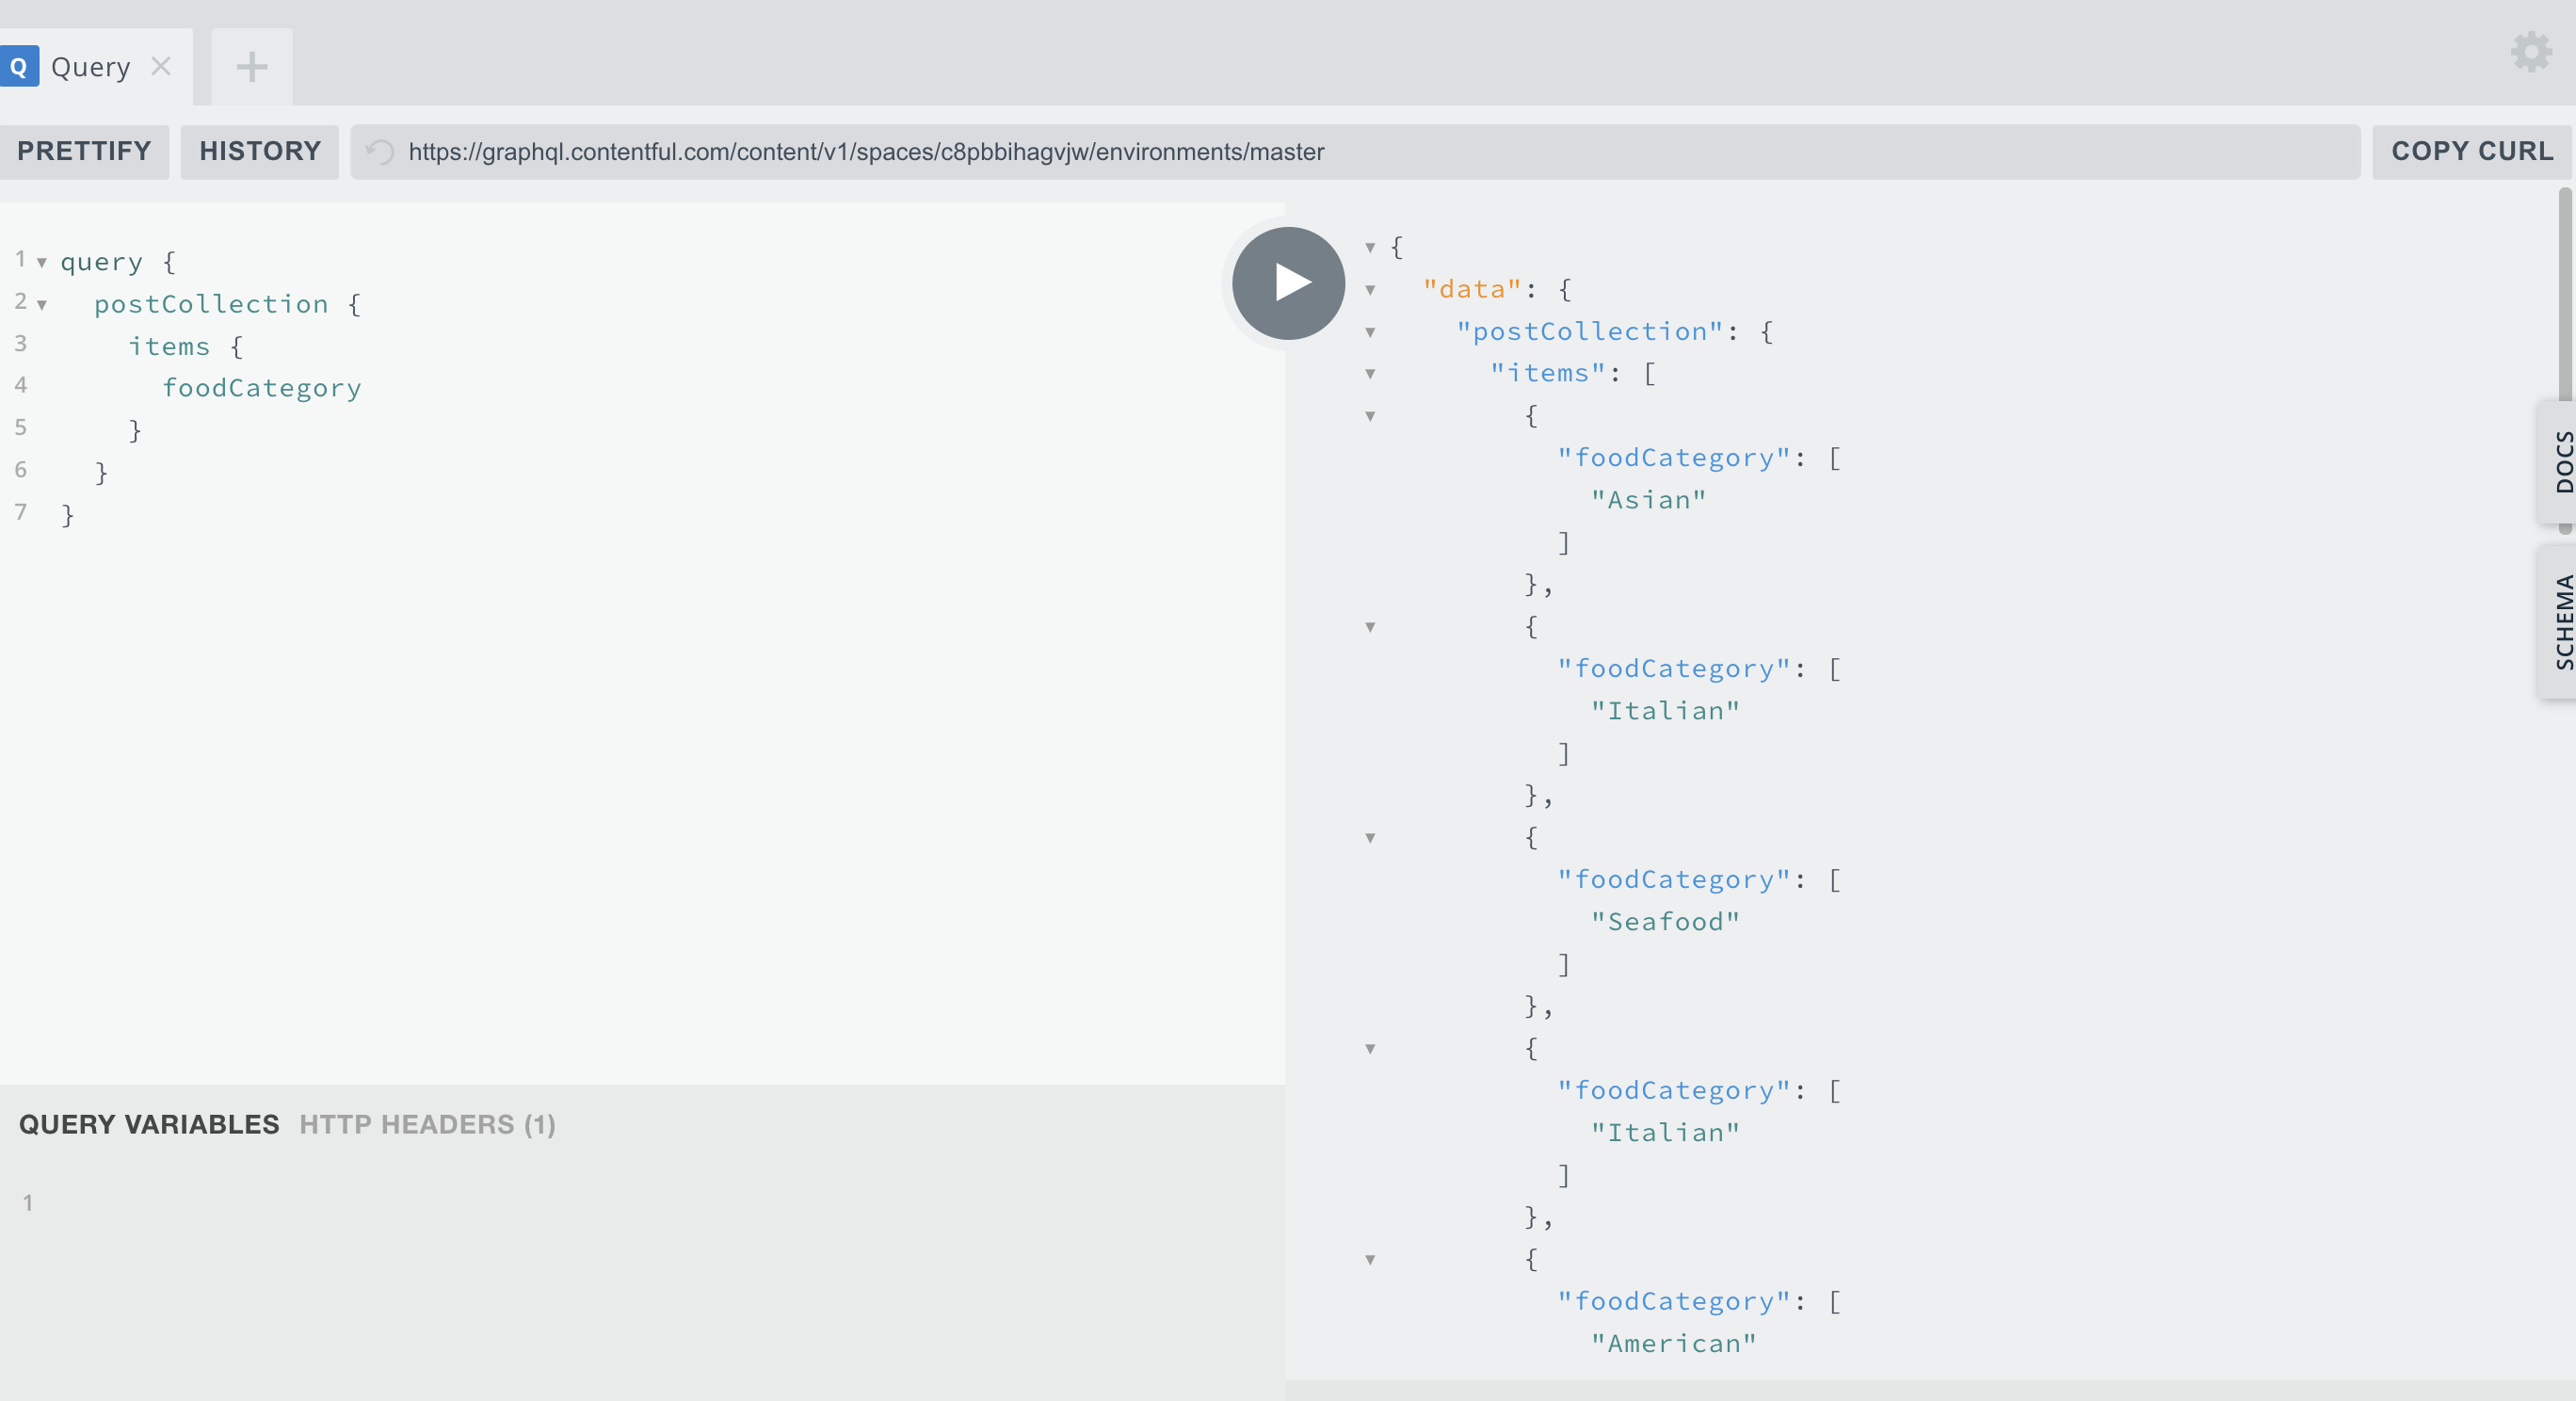Select the QUERY VARIABLES tab
This screenshot has height=1401, width=2576.
pos(149,1124)
